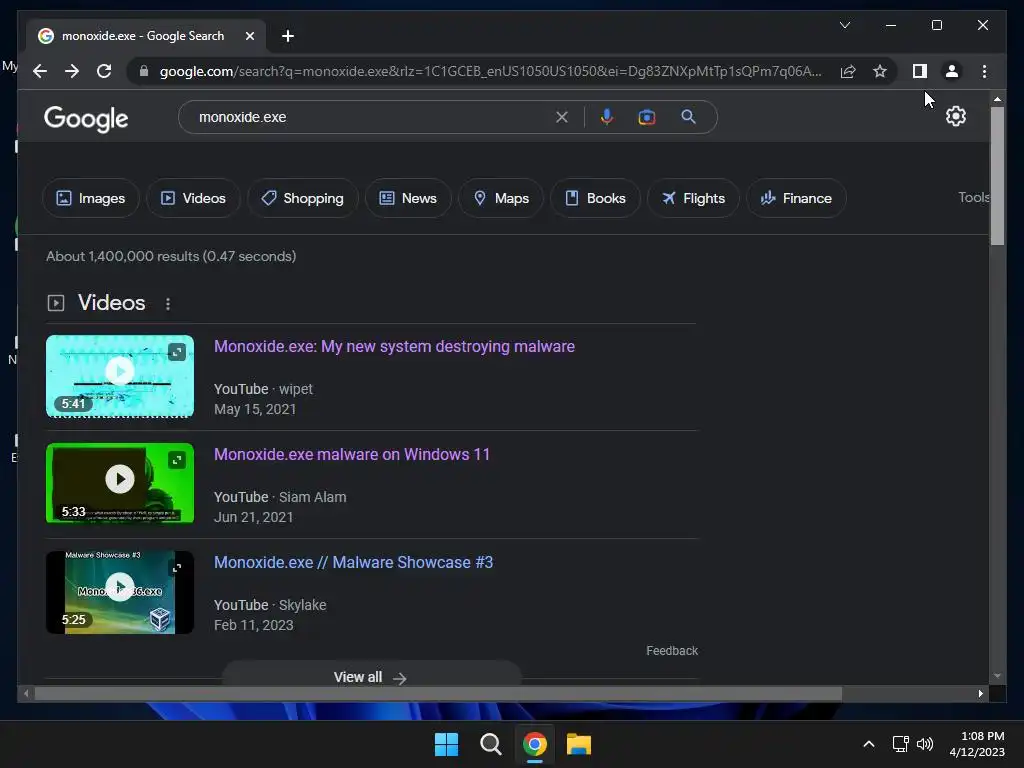This screenshot has height=768, width=1024.
Task: Click the 'May 15, 2021' date text
Action: 255,409
